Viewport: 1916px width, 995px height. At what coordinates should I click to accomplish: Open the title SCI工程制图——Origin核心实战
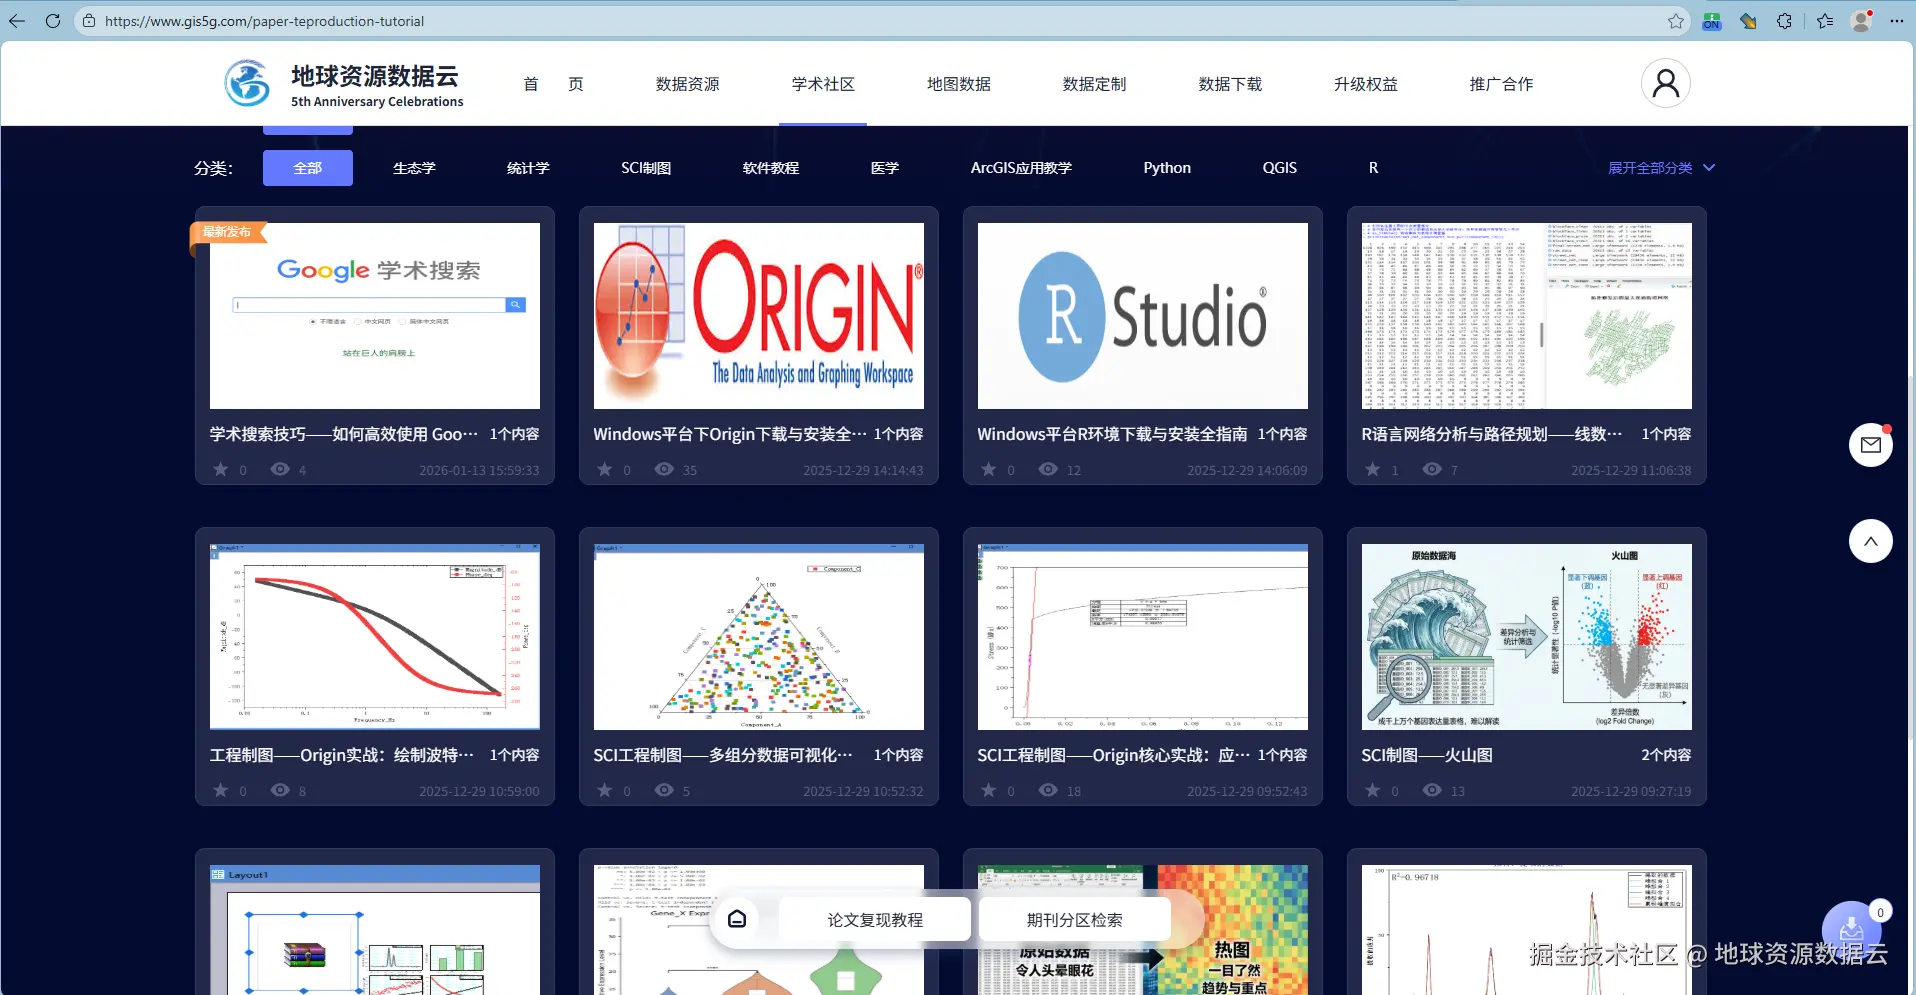[1114, 755]
